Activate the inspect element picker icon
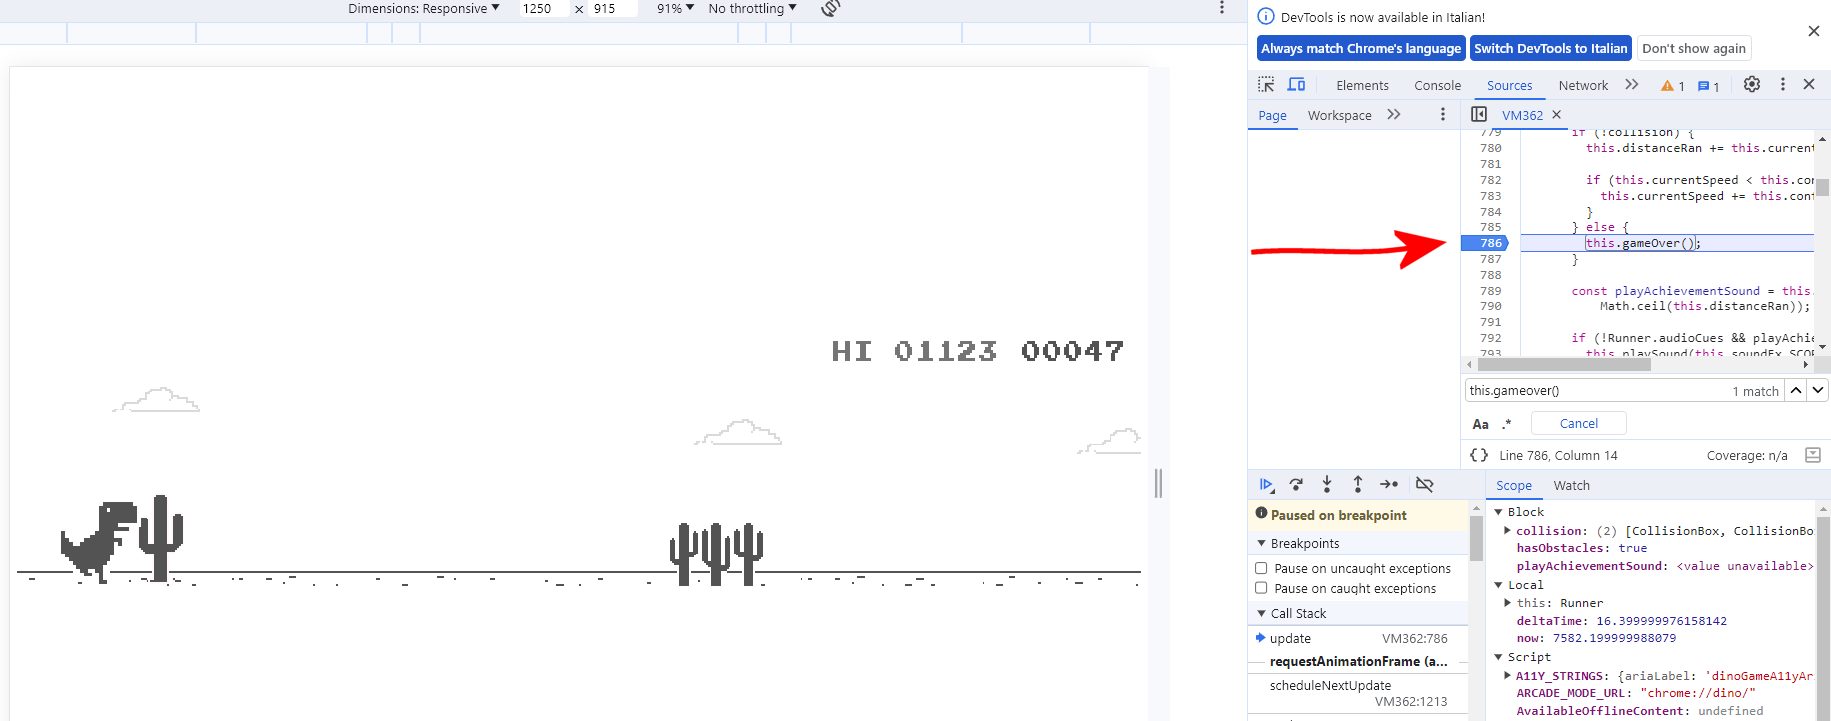Viewport: 1831px width, 721px height. click(1266, 85)
